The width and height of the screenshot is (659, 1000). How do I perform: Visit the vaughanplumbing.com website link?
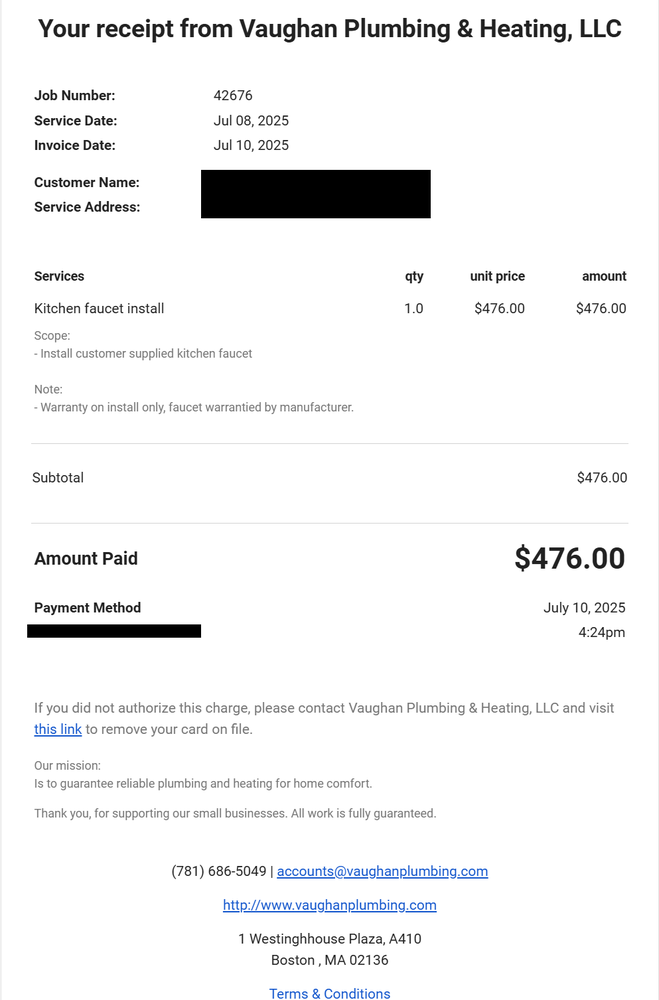click(x=329, y=905)
